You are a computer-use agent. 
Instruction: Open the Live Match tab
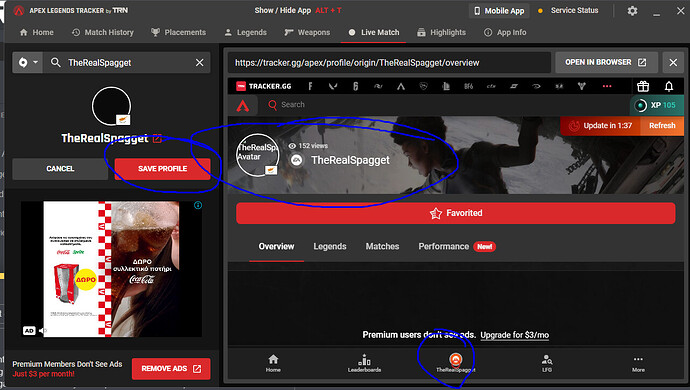click(374, 32)
